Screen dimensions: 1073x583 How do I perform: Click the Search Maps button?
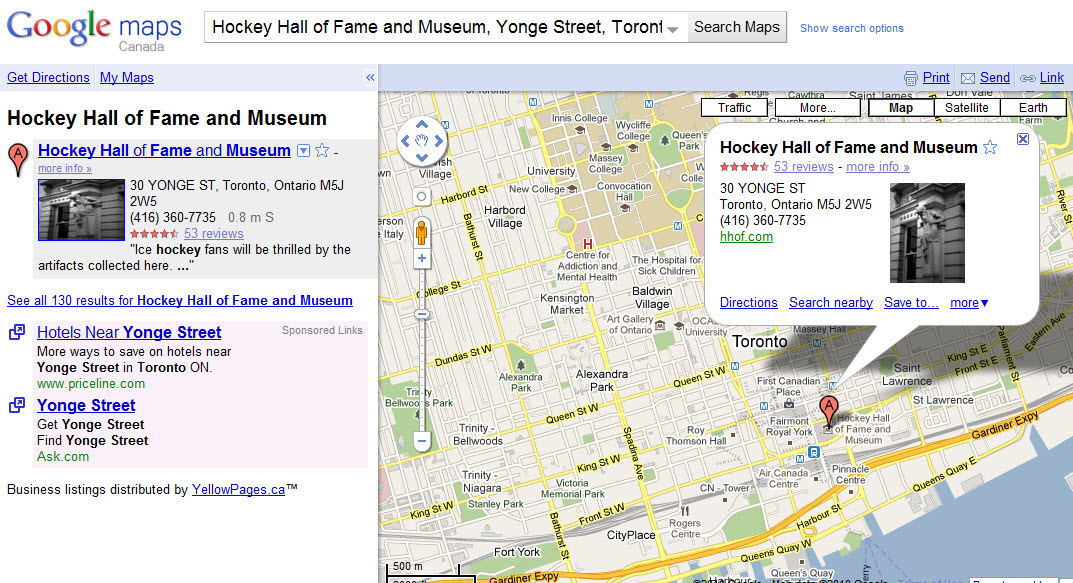pyautogui.click(x=736, y=27)
